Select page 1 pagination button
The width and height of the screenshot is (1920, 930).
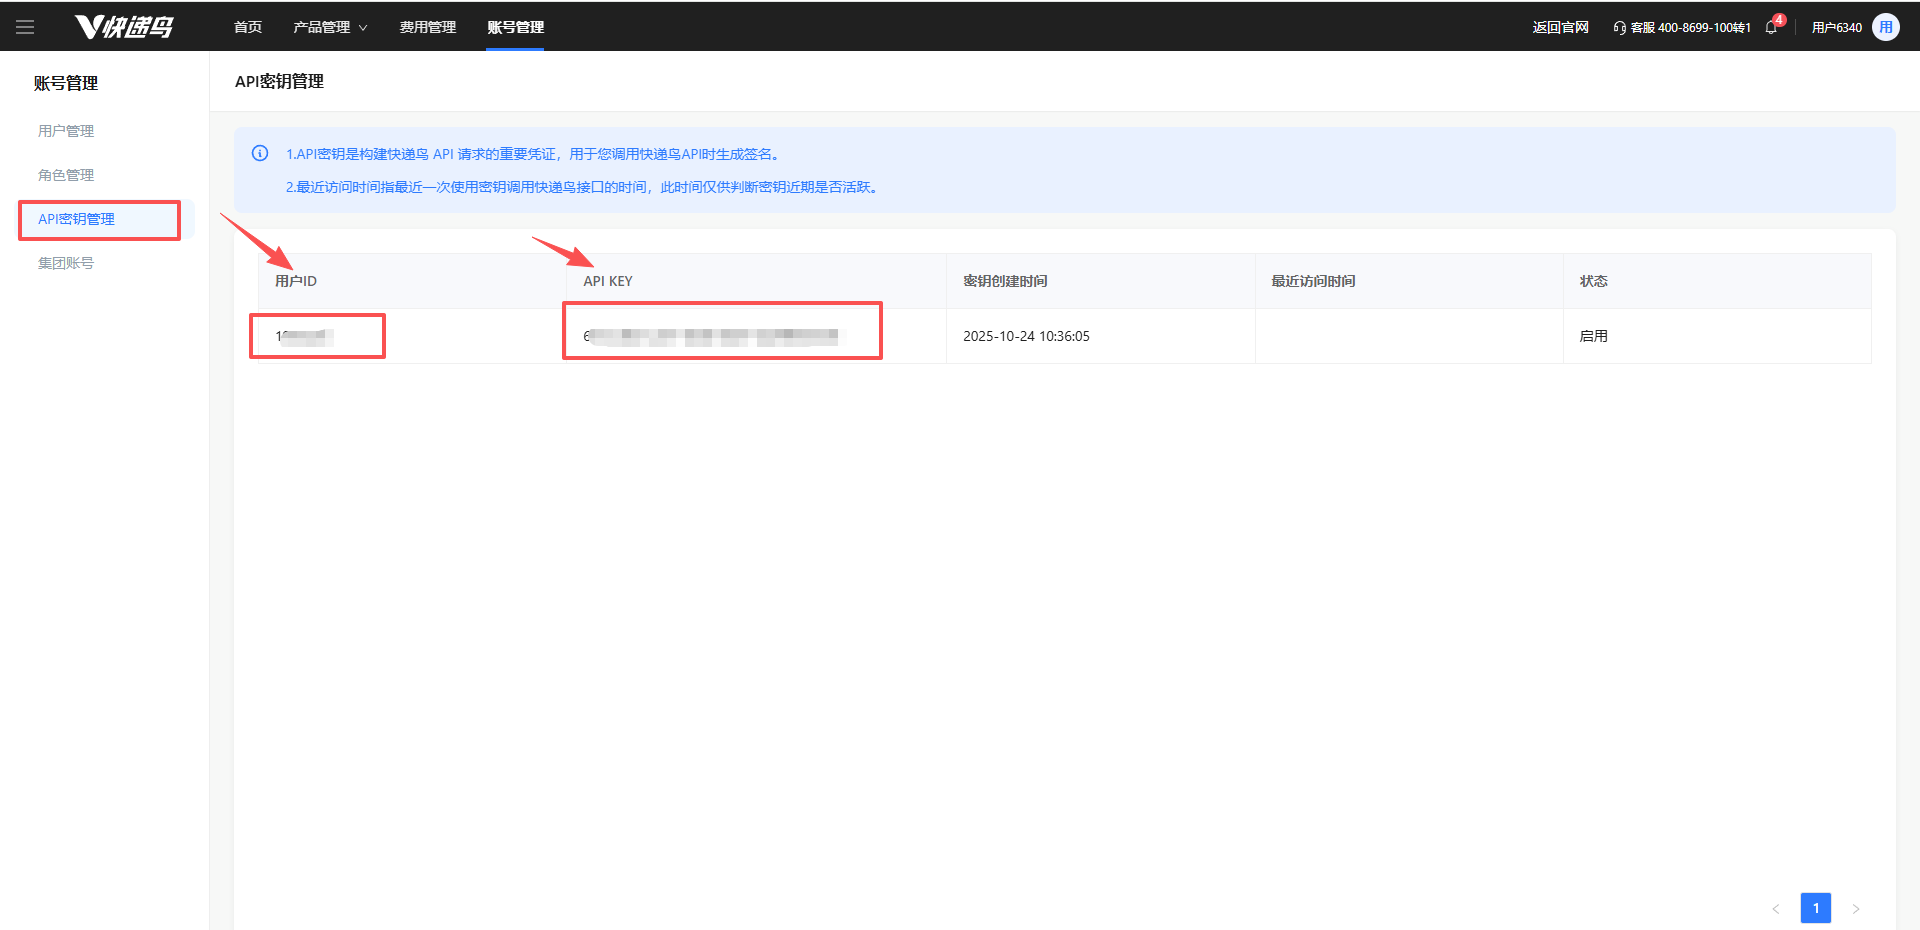coord(1815,908)
